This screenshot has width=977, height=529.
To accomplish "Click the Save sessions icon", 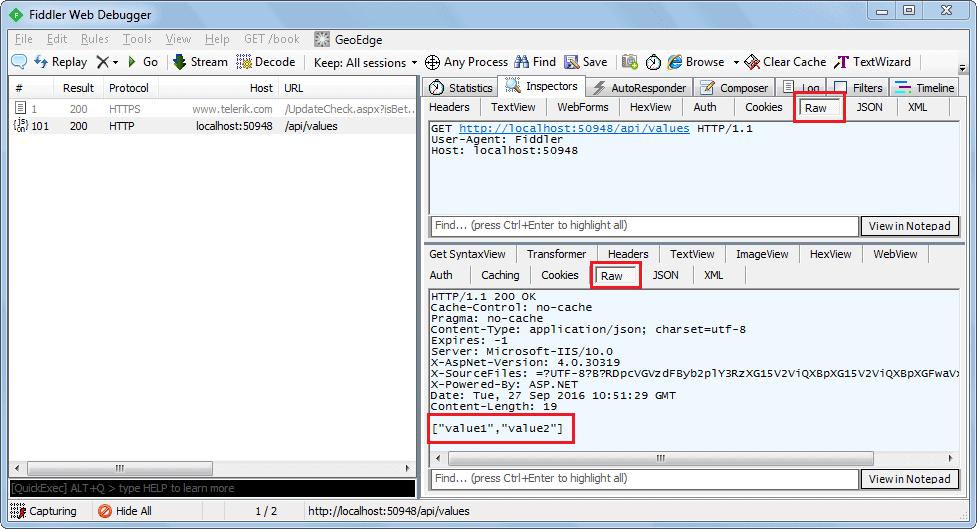I will click(571, 62).
